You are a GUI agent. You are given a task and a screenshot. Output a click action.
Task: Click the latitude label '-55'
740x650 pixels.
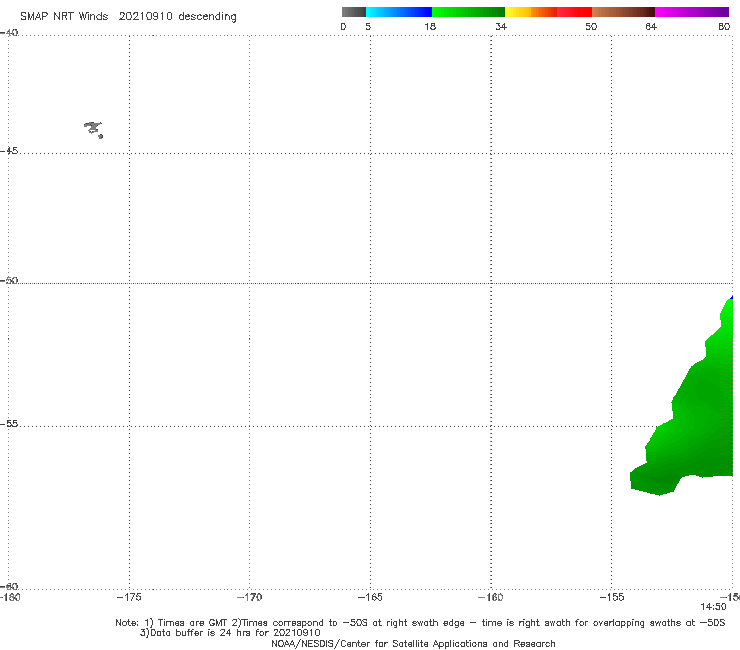(9, 424)
